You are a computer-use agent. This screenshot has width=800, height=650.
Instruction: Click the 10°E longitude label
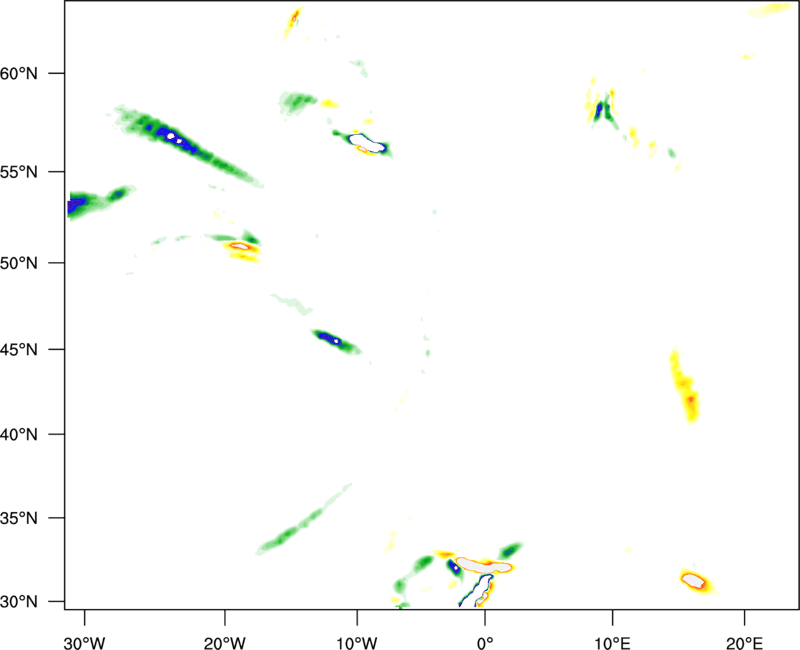(613, 643)
